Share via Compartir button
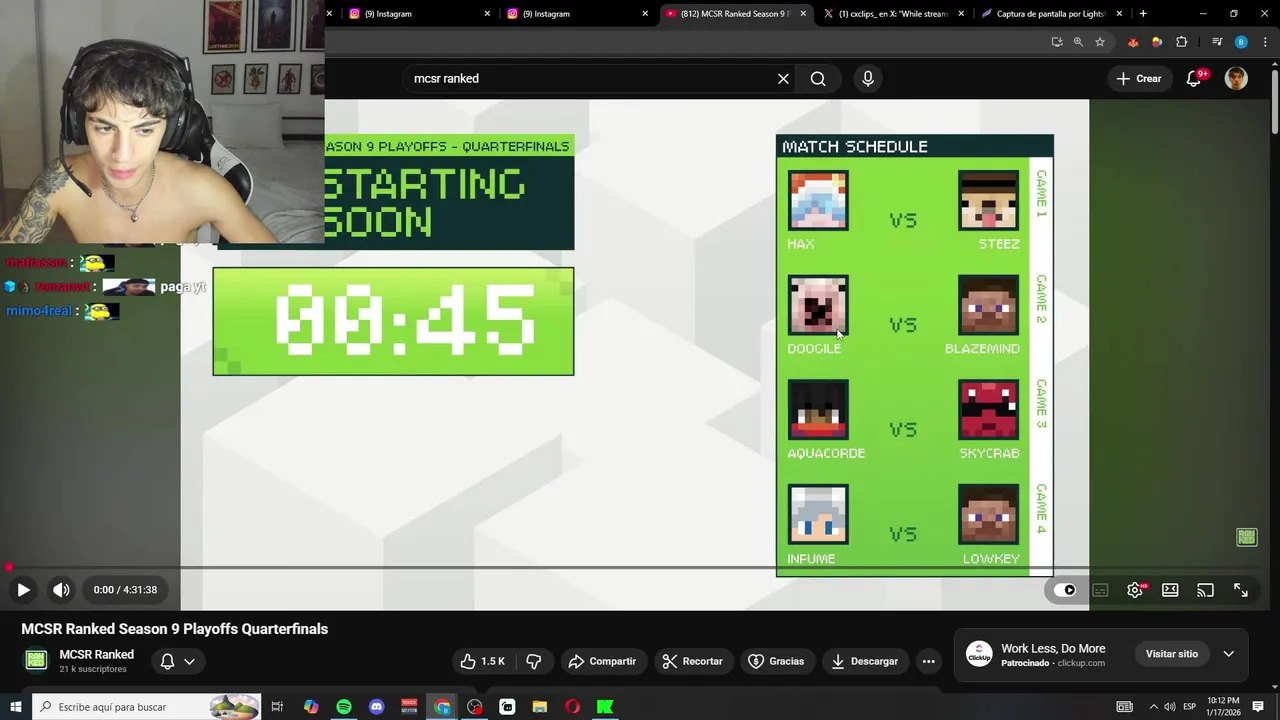This screenshot has height=720, width=1280. point(602,661)
